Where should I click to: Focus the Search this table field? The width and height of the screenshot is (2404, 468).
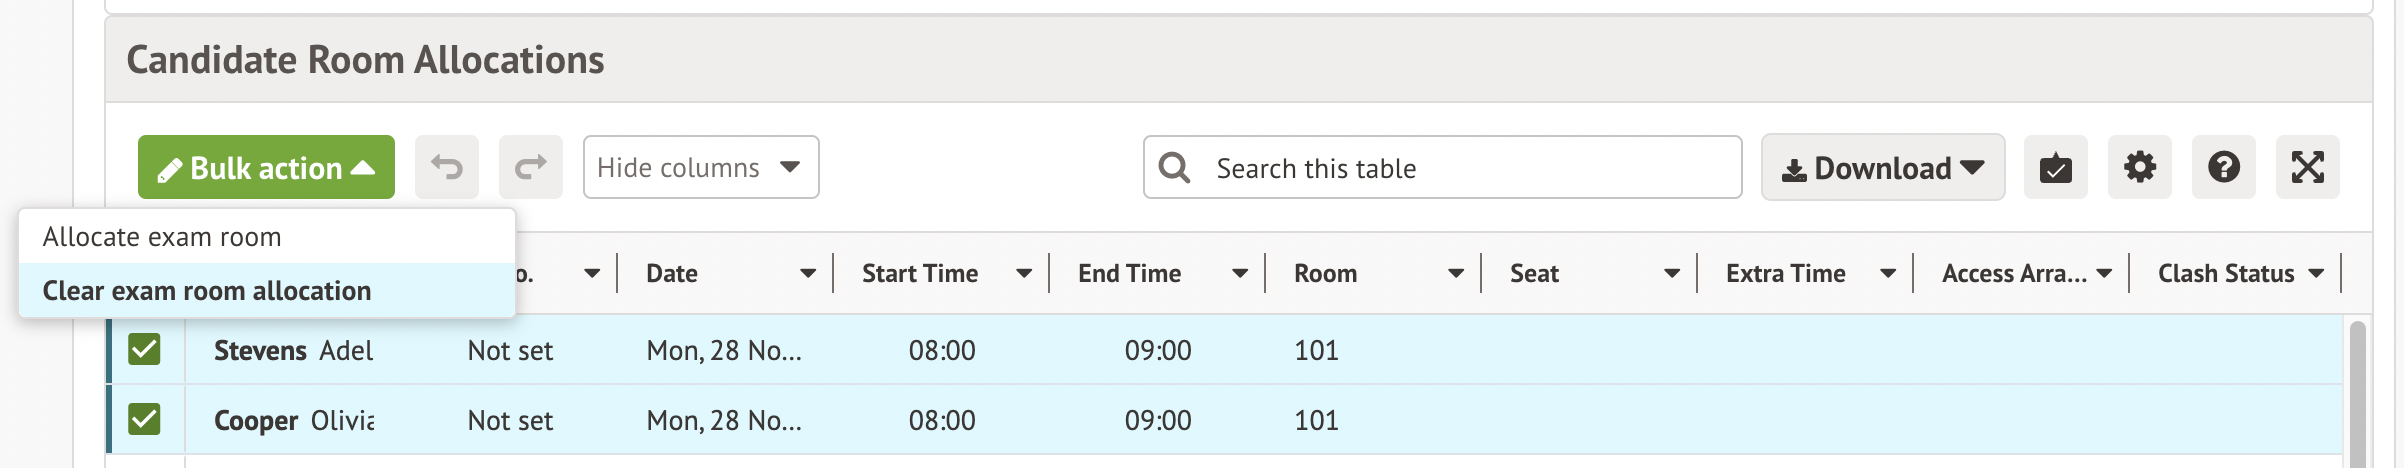(1460, 168)
